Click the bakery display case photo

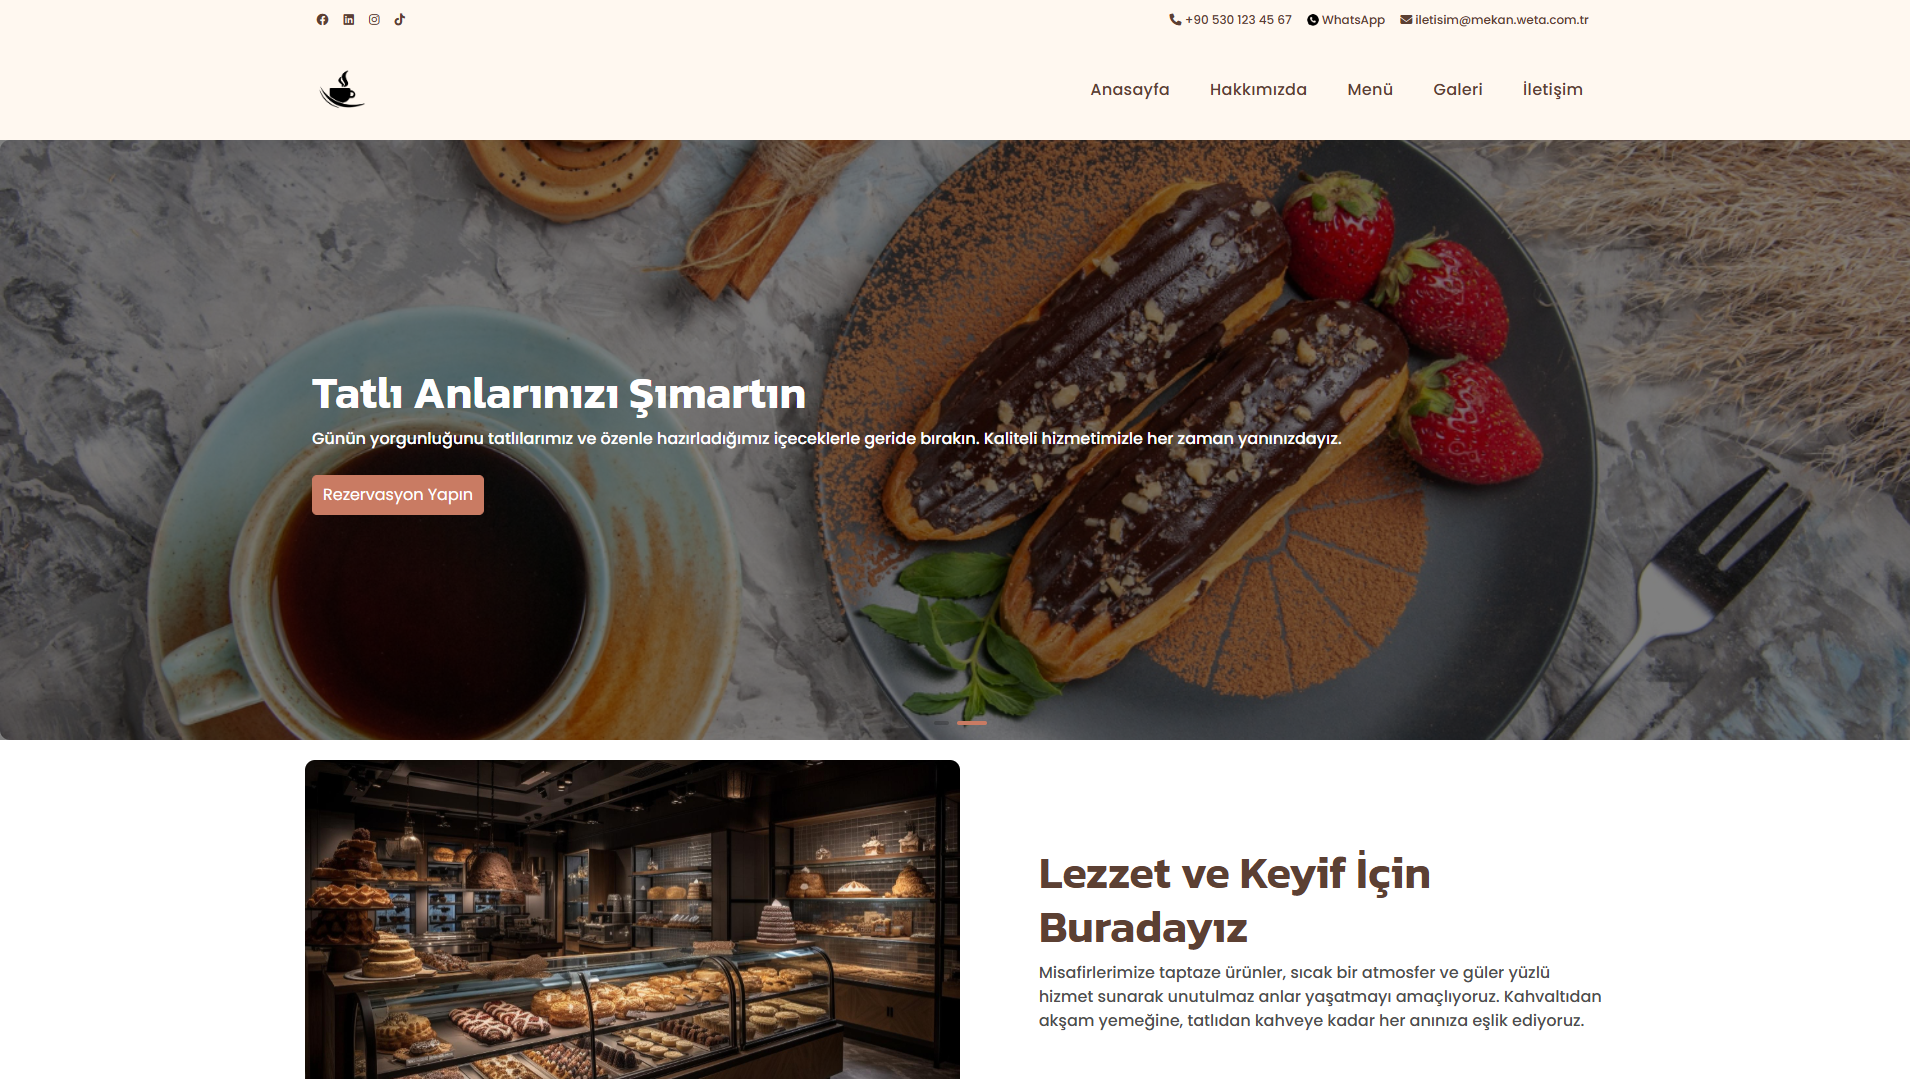coord(632,919)
